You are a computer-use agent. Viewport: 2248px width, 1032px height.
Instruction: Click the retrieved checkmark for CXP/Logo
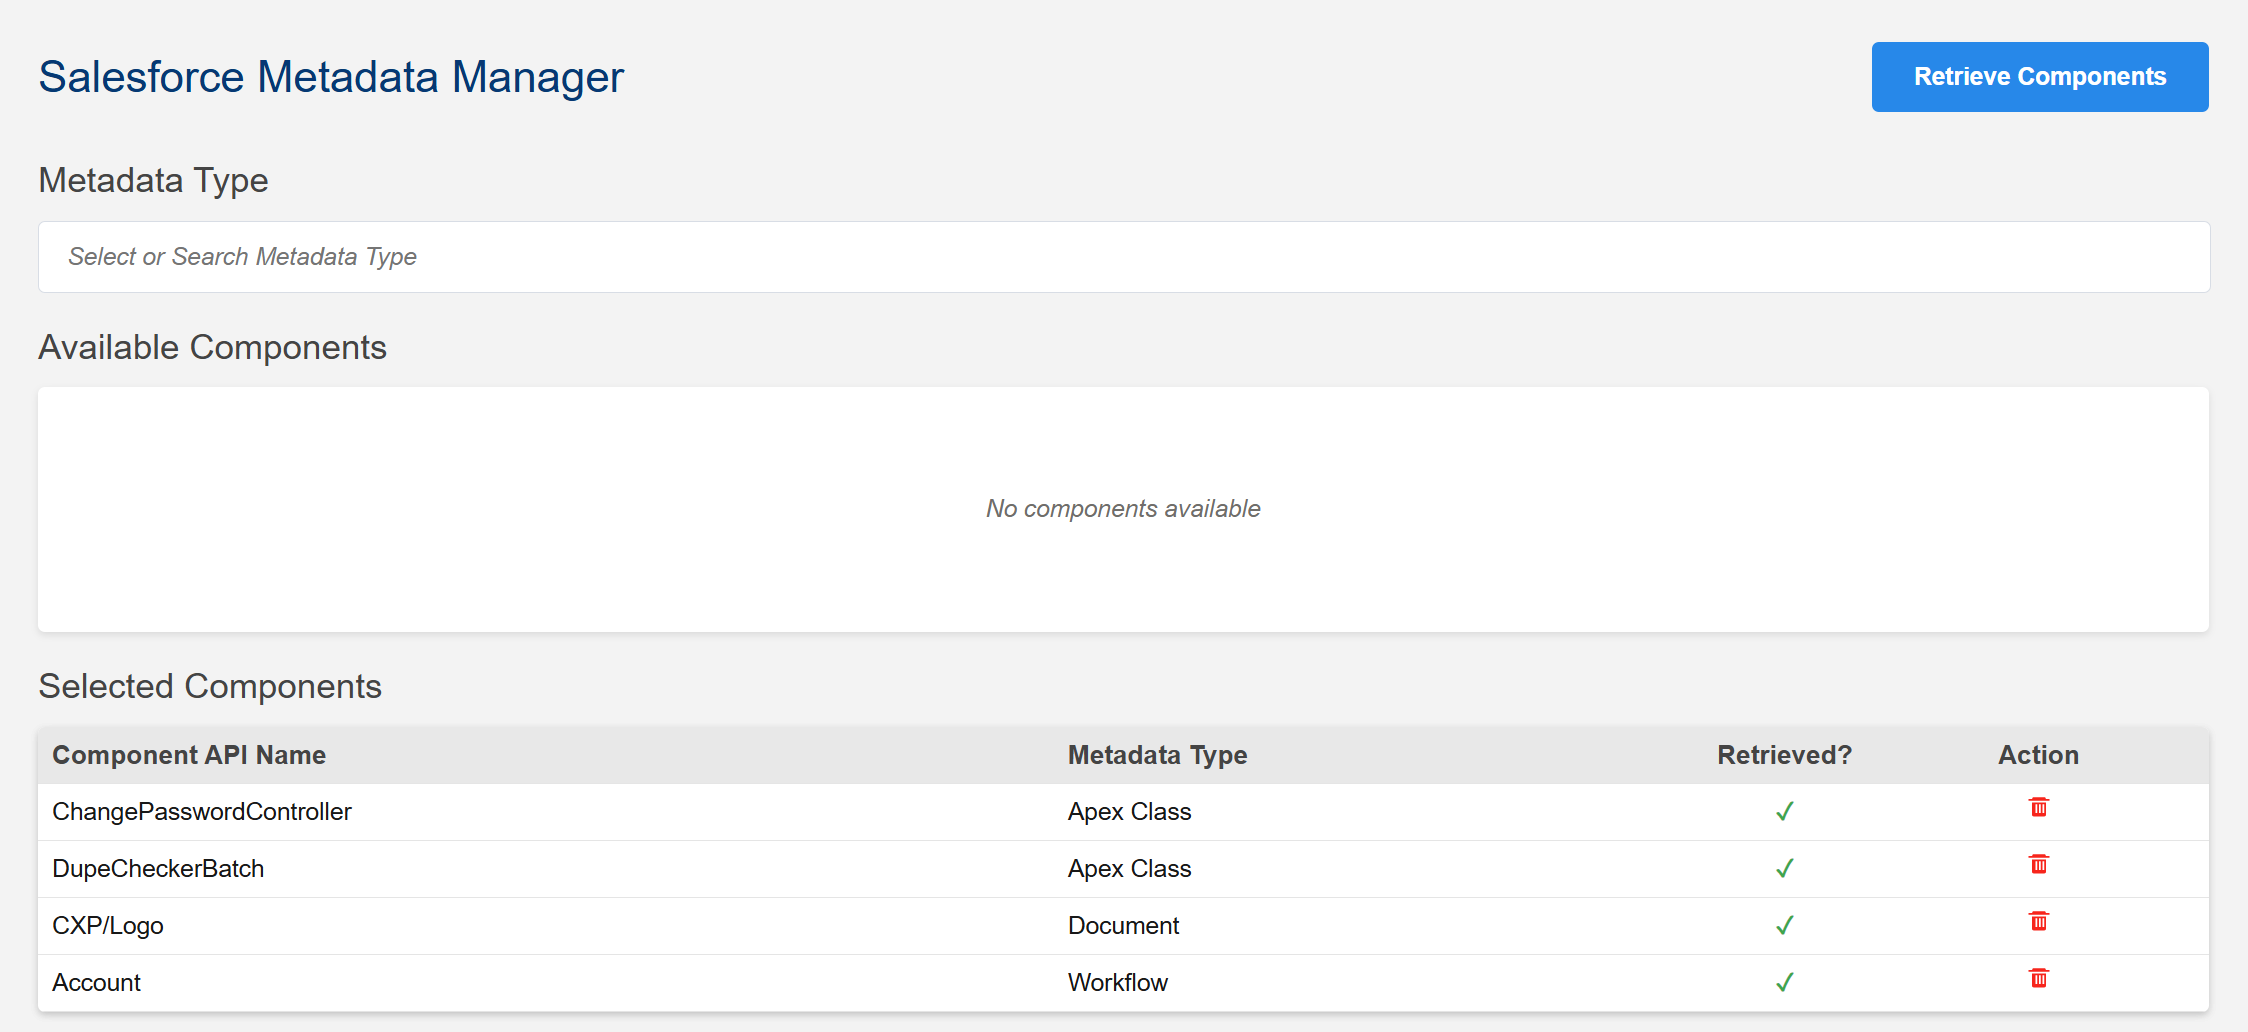point(1784,925)
